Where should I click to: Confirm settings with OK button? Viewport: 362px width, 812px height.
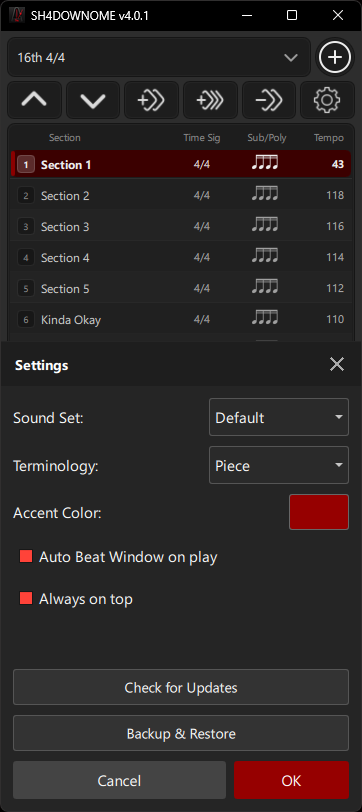click(292, 780)
